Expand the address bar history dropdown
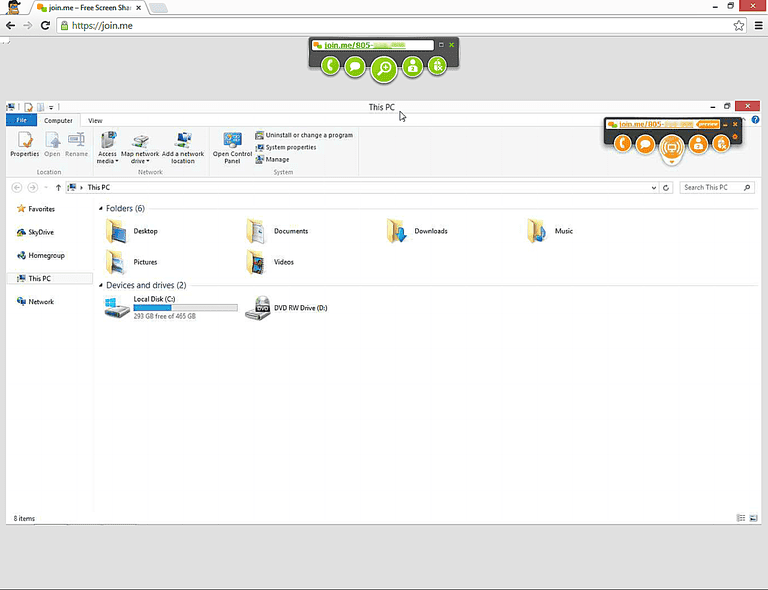This screenshot has width=768, height=590. (654, 188)
